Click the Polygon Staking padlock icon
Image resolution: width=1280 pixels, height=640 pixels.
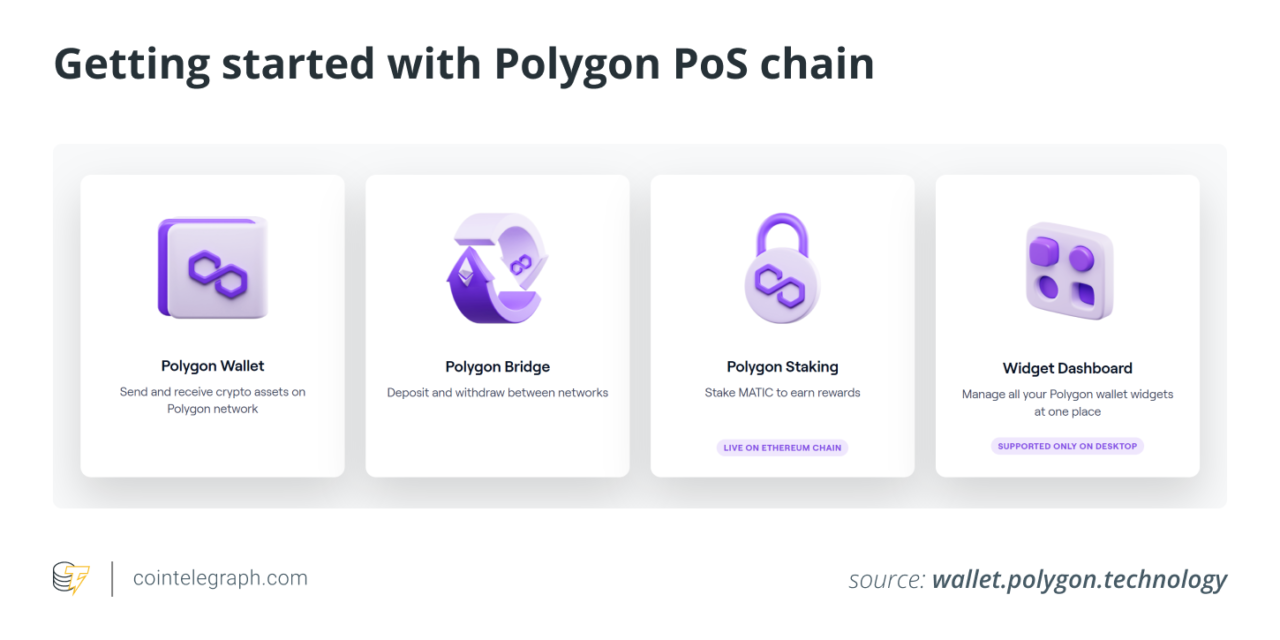(782, 265)
